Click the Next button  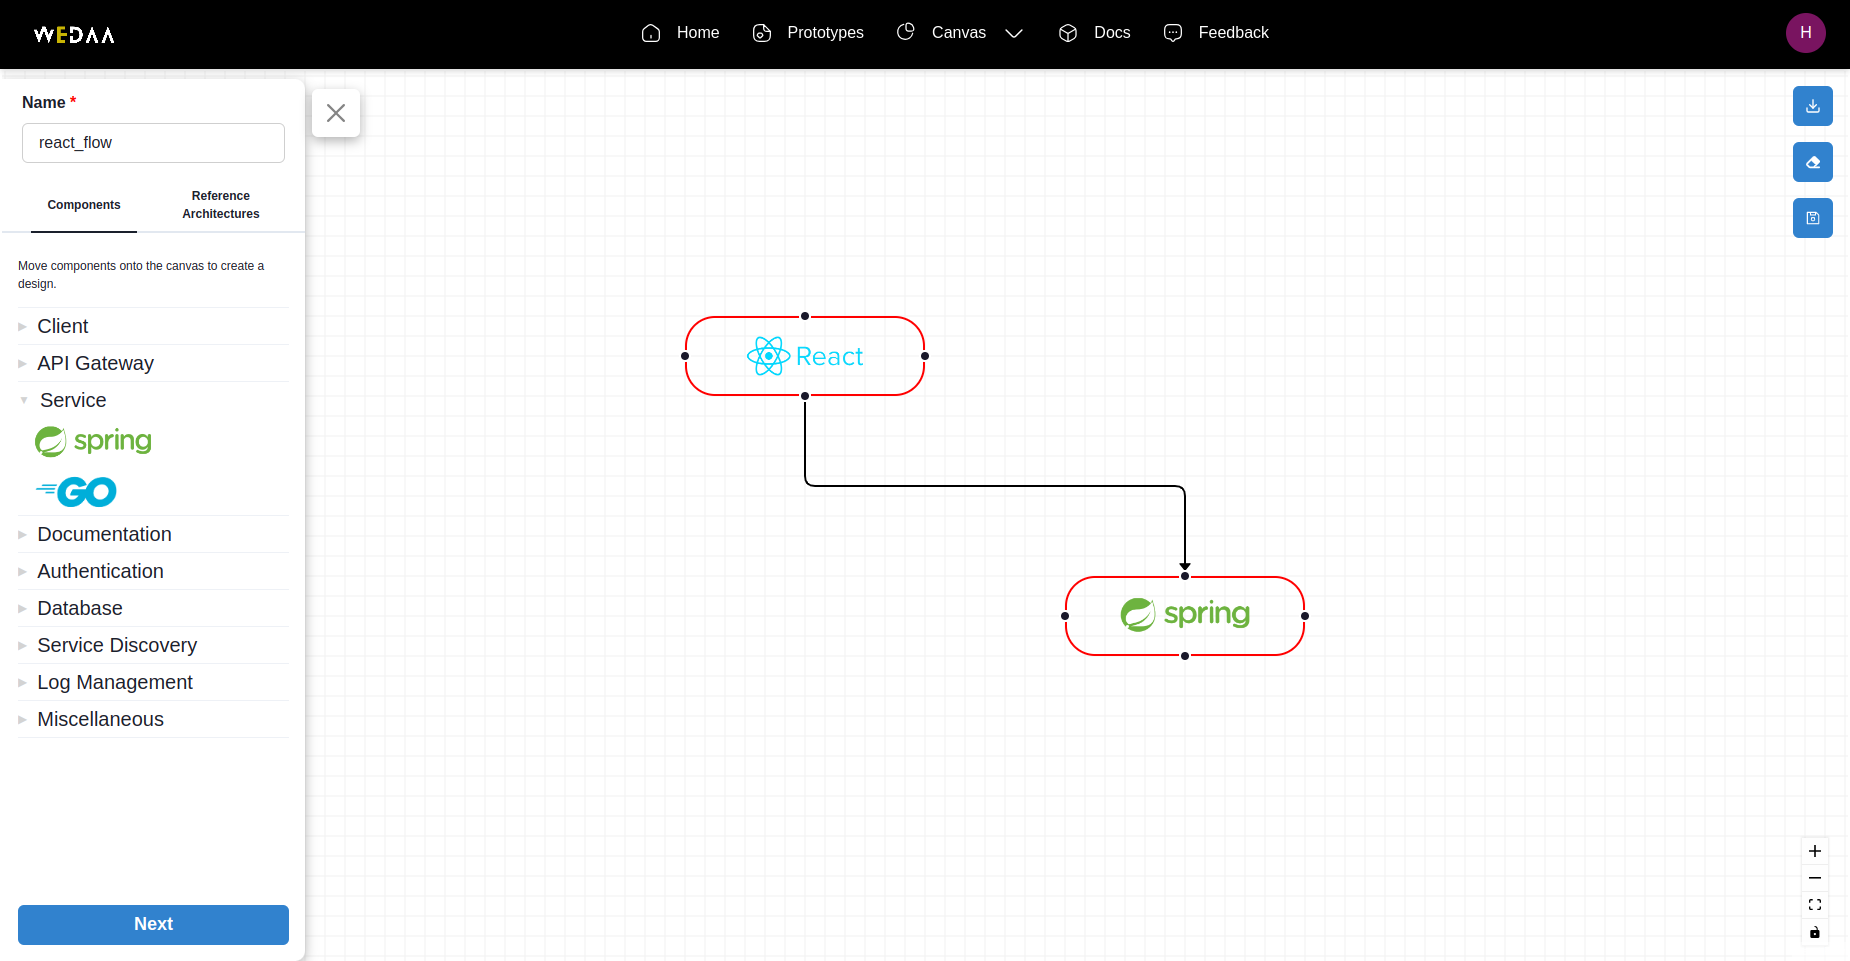tap(153, 925)
